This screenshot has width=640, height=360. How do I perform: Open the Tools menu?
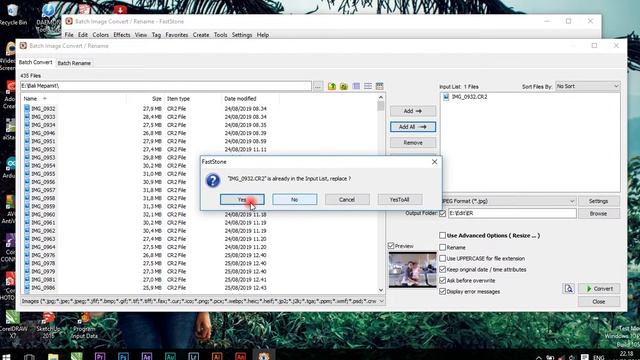[220, 35]
